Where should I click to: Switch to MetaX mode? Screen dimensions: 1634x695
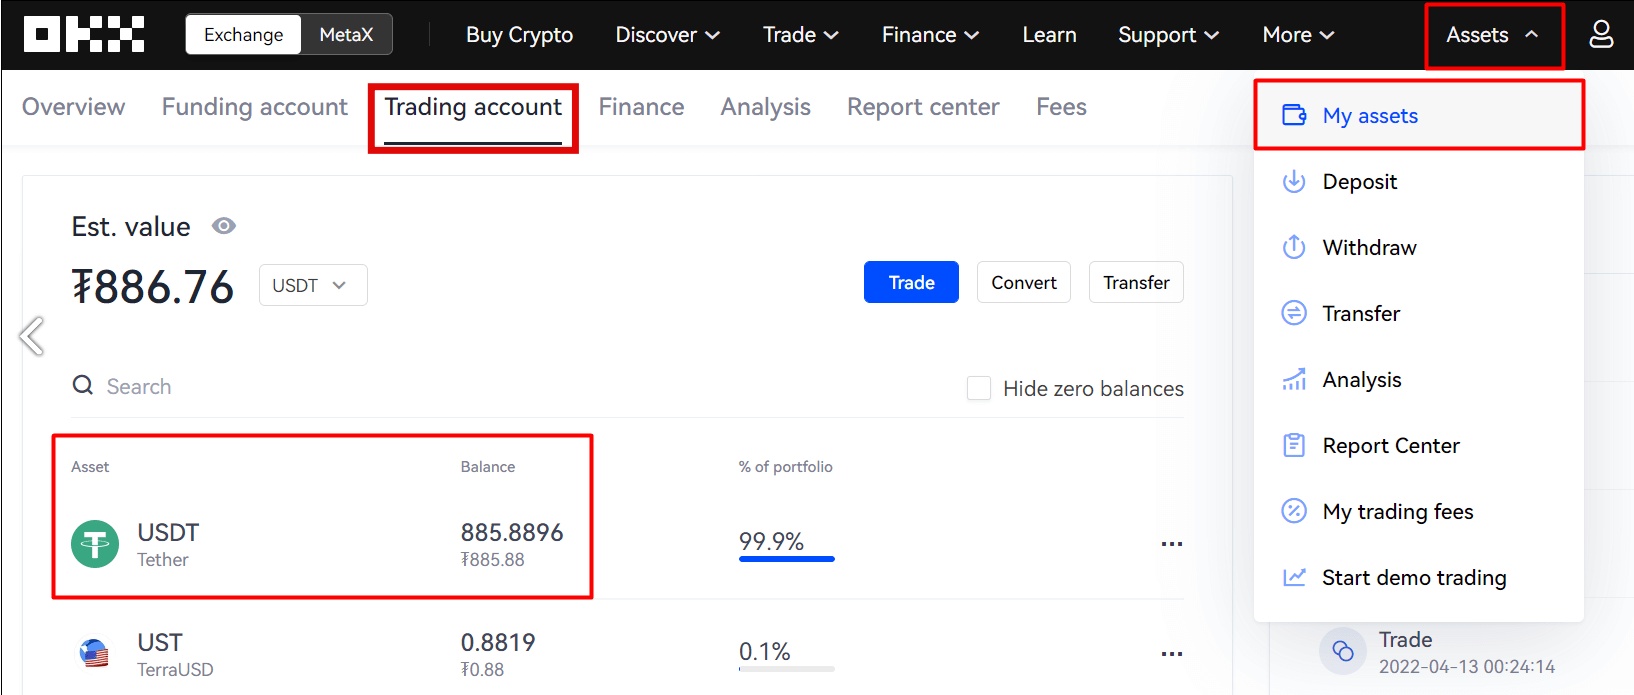346,34
